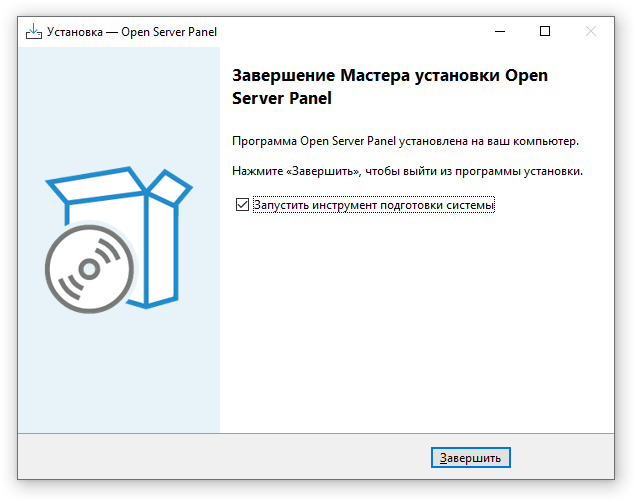Click the 'Нажмите «Завершить»' instruction text

click(x=296, y=171)
